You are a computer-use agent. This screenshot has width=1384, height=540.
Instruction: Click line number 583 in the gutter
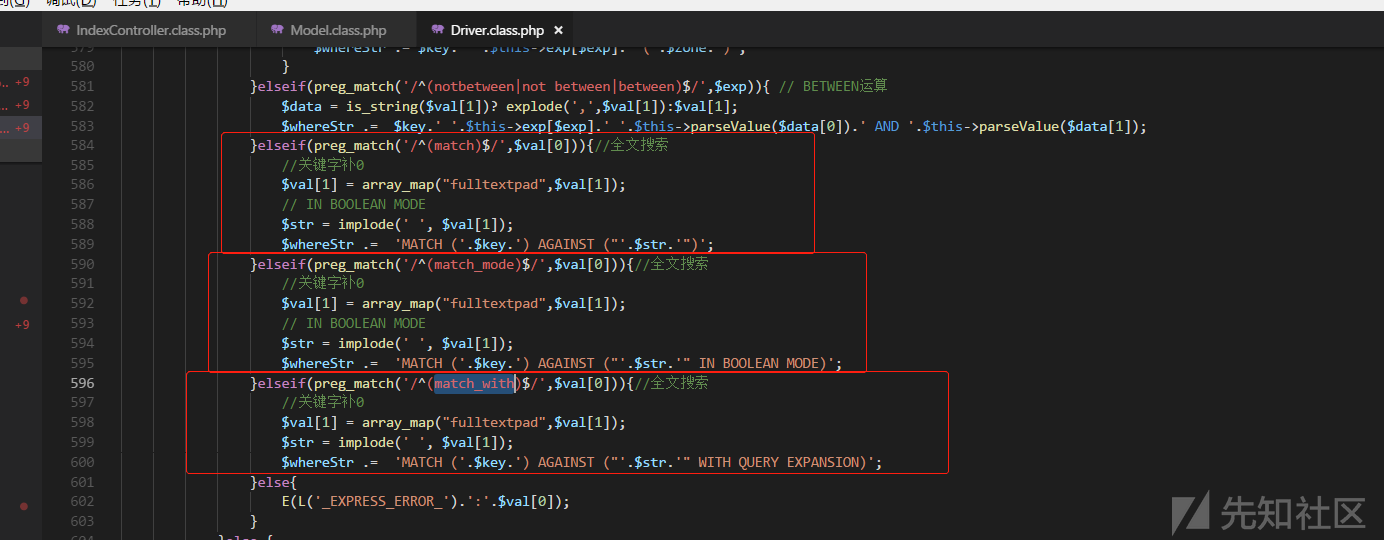click(82, 126)
